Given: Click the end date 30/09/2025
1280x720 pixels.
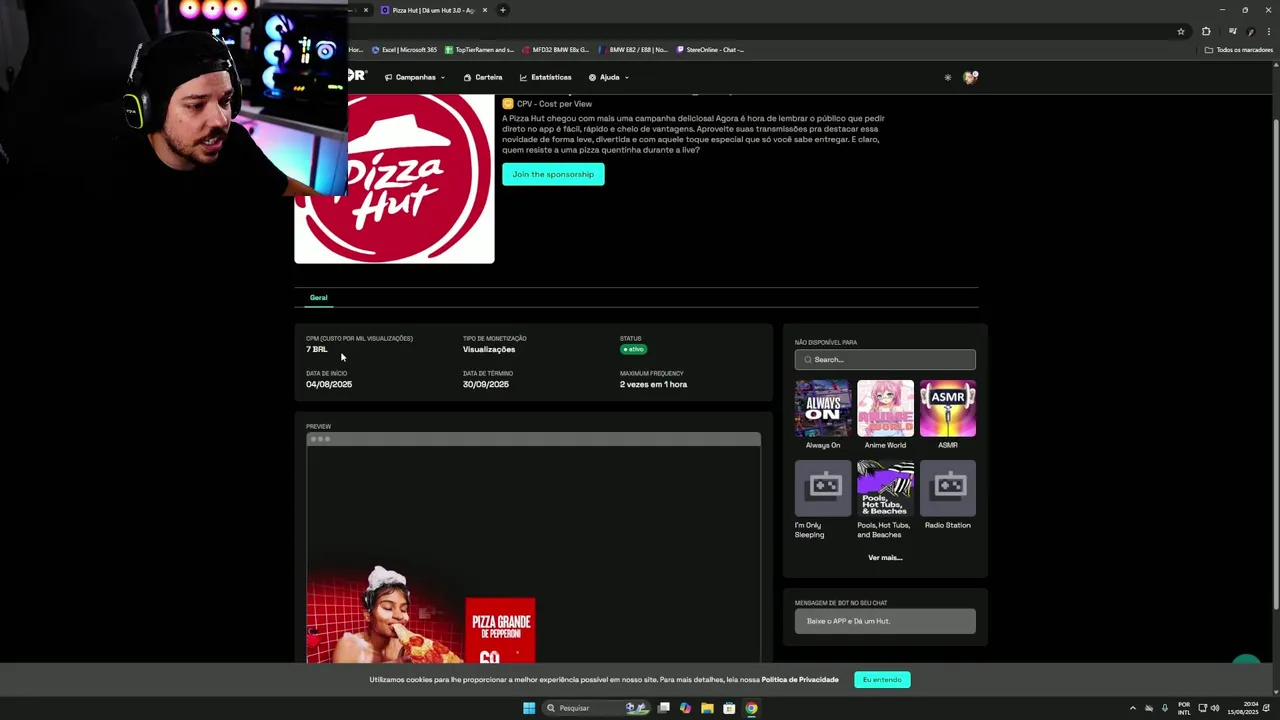Looking at the screenshot, I should (x=486, y=384).
